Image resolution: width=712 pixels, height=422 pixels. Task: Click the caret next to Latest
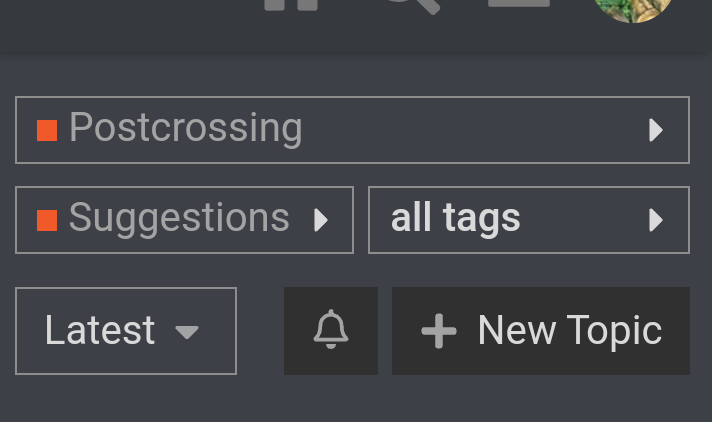[187, 333]
